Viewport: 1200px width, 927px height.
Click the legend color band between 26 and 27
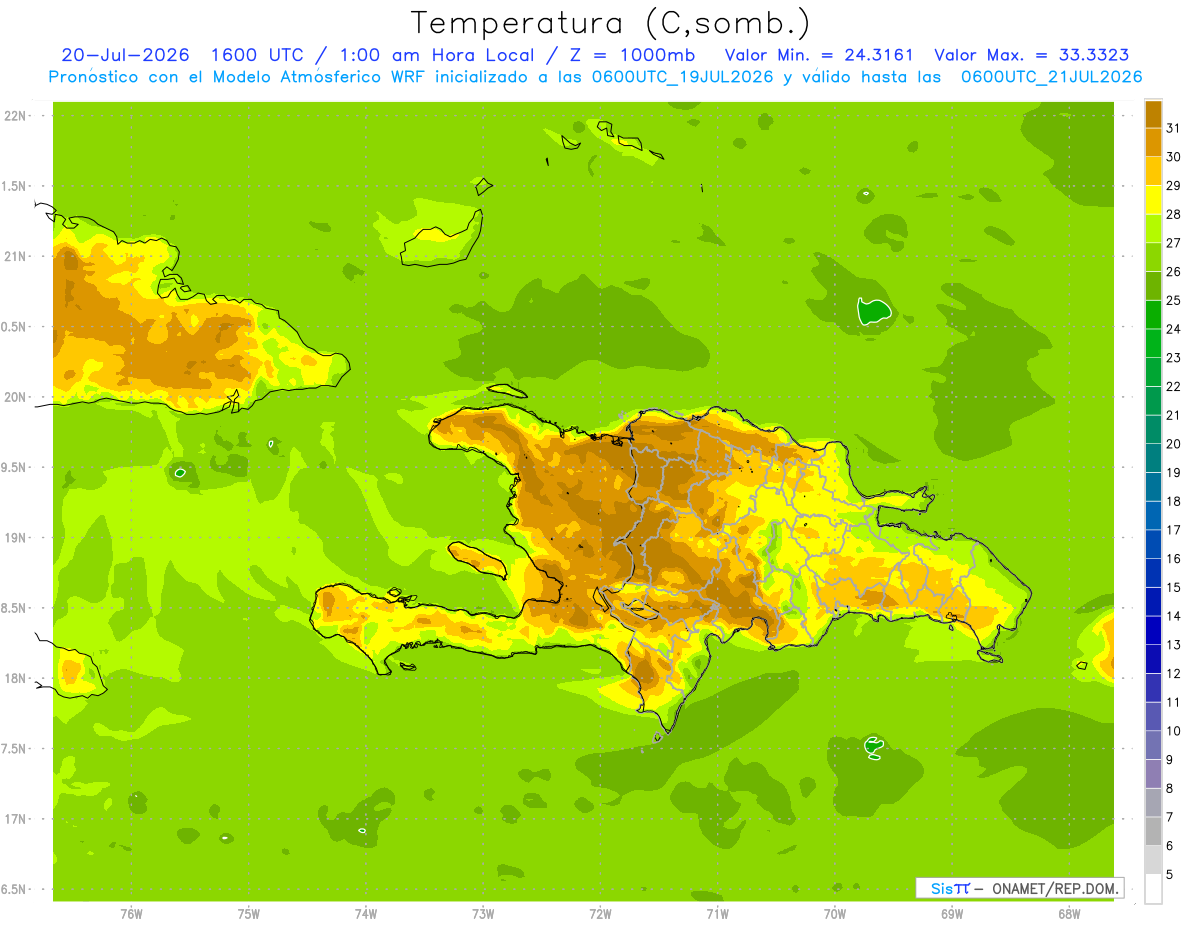coord(1153,257)
